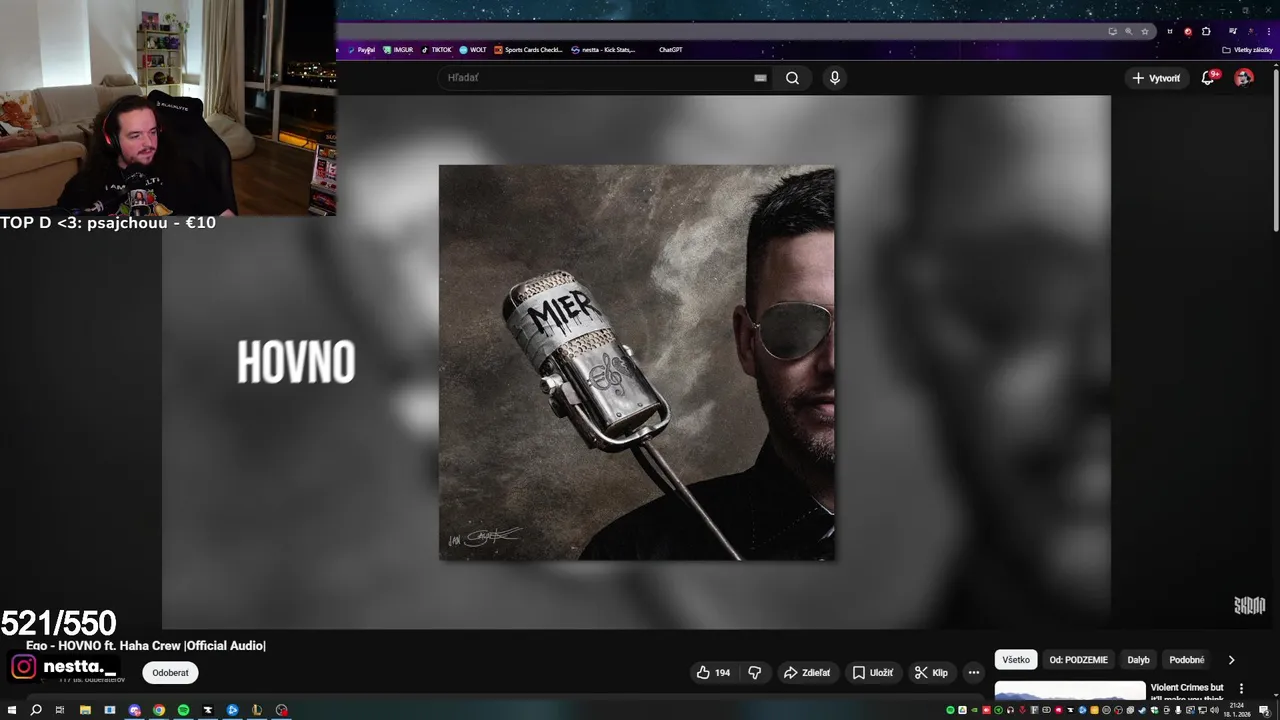This screenshot has width=1280, height=720.
Task: Open the ChatGPT bookmark
Action: 671,50
